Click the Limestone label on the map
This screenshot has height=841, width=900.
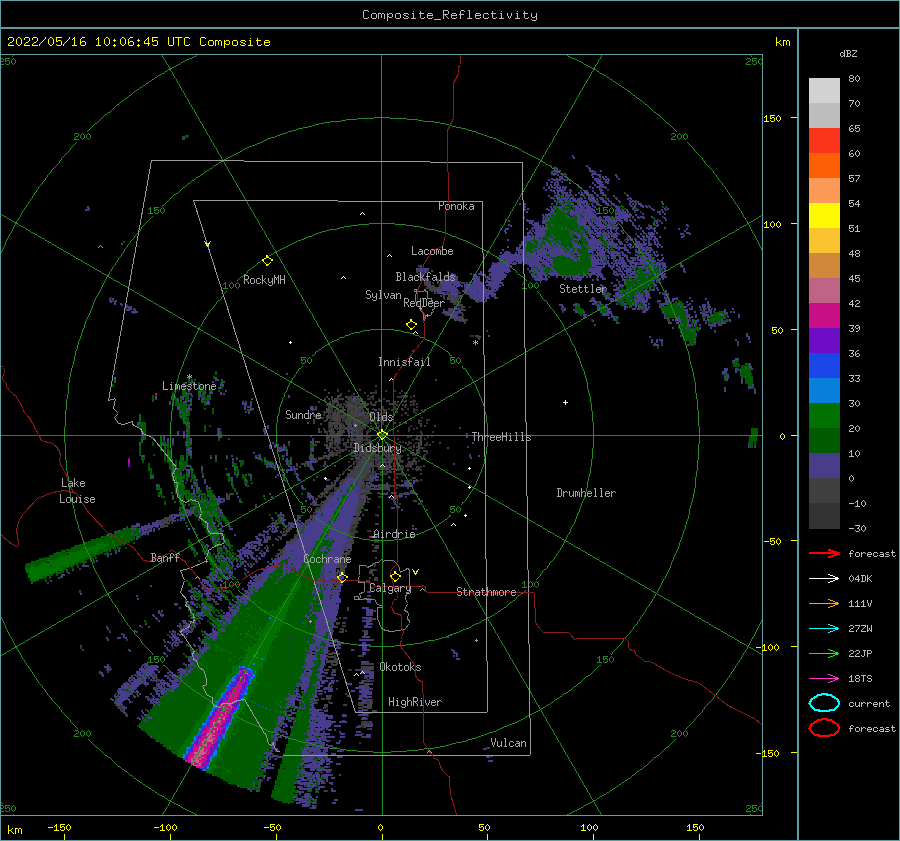pyautogui.click(x=189, y=386)
